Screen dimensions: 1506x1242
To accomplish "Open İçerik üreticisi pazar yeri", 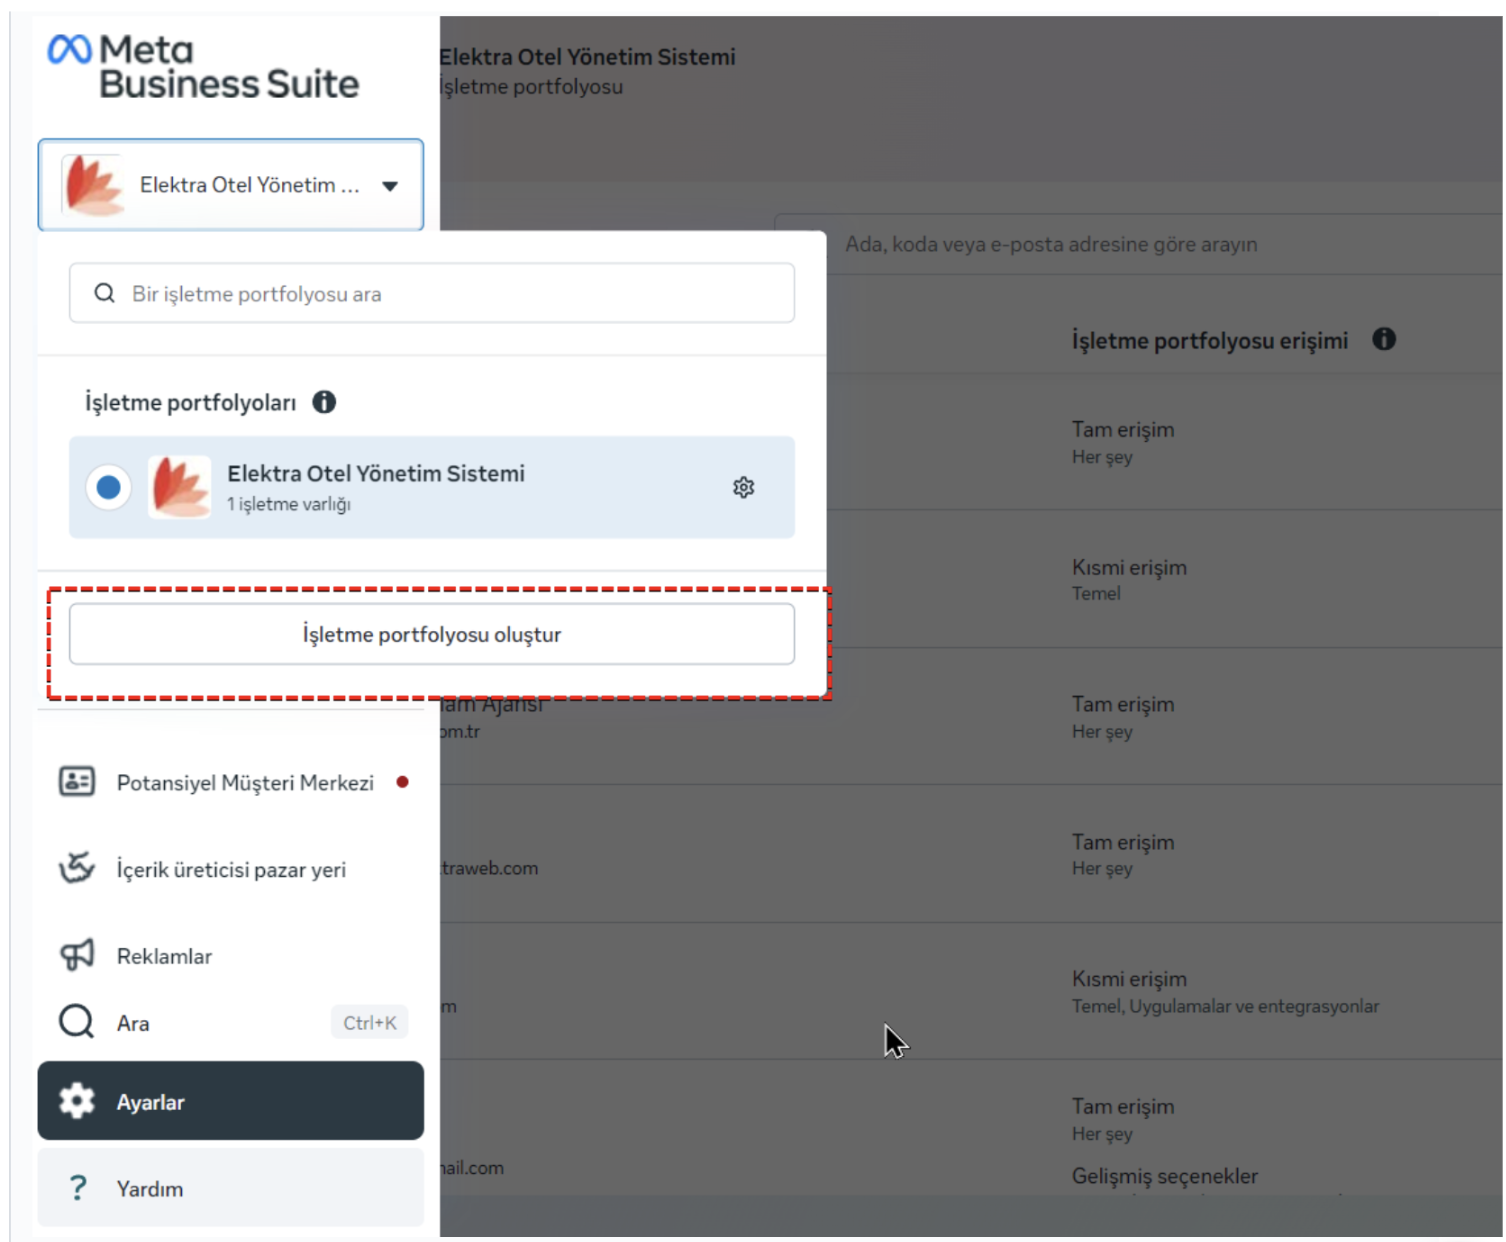I will pos(231,869).
